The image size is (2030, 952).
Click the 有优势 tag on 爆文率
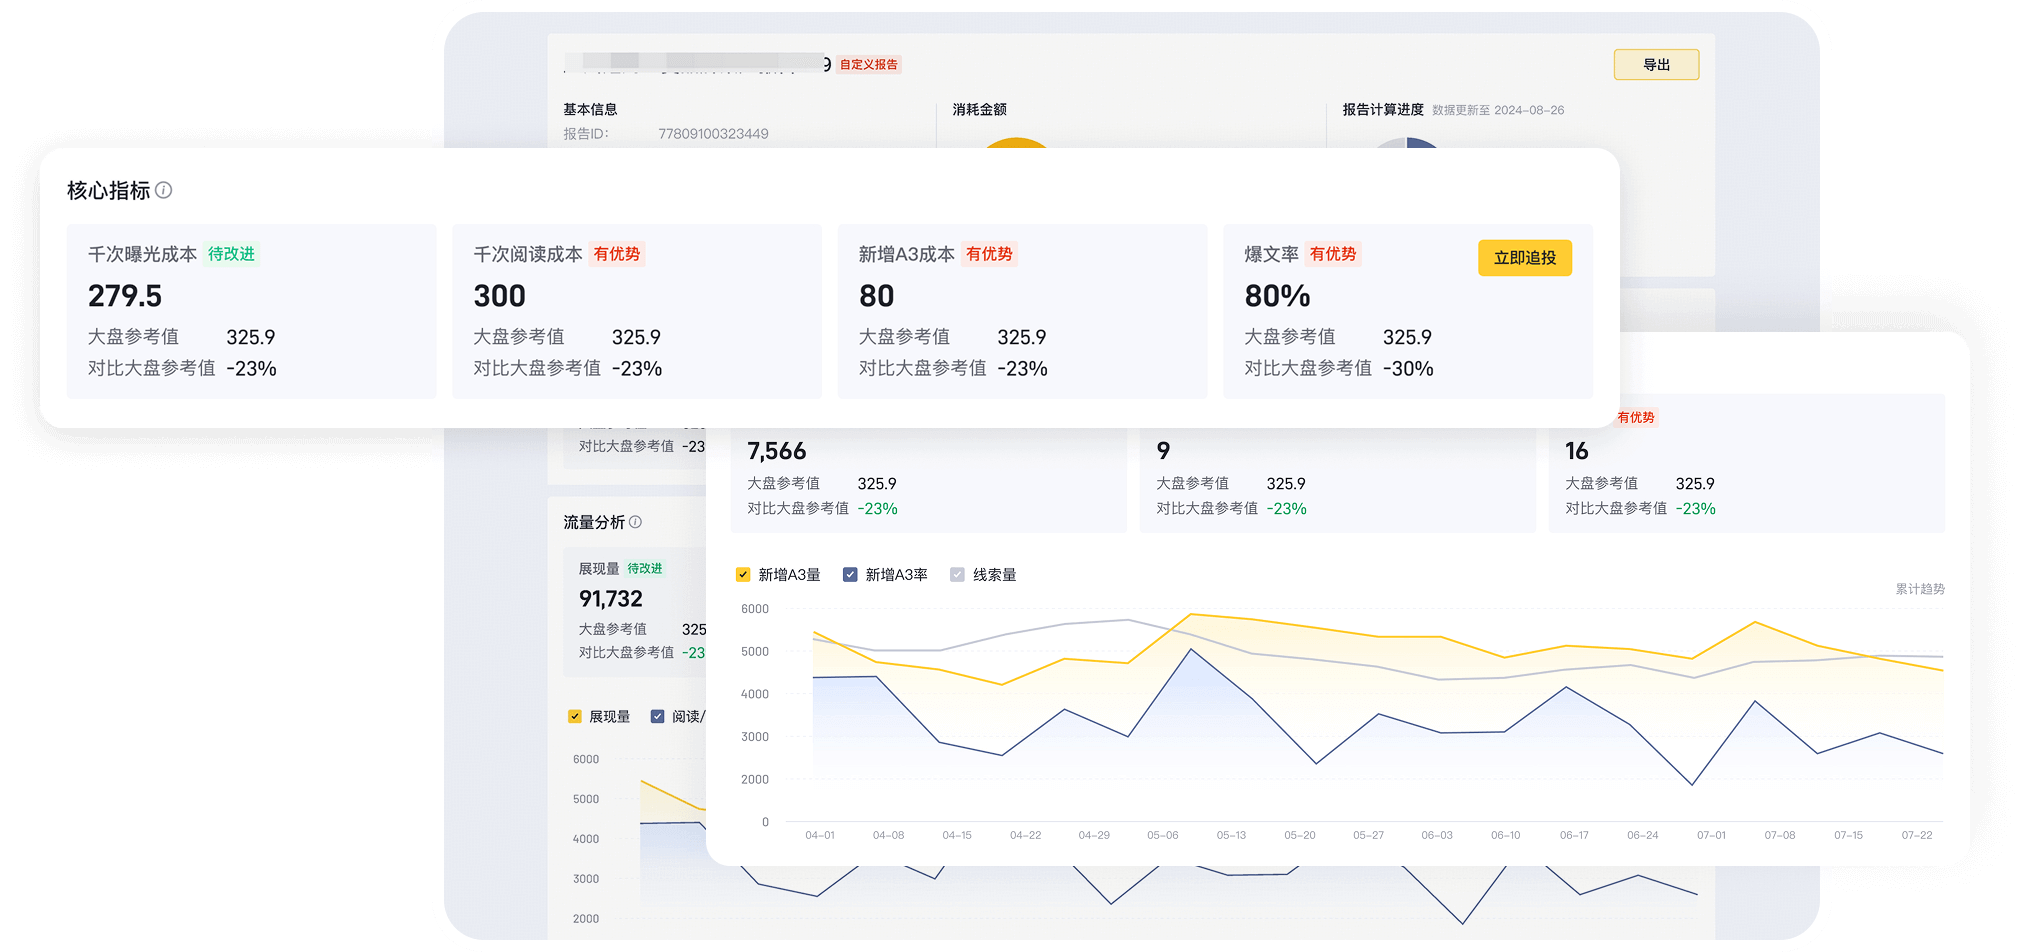(x=1333, y=254)
